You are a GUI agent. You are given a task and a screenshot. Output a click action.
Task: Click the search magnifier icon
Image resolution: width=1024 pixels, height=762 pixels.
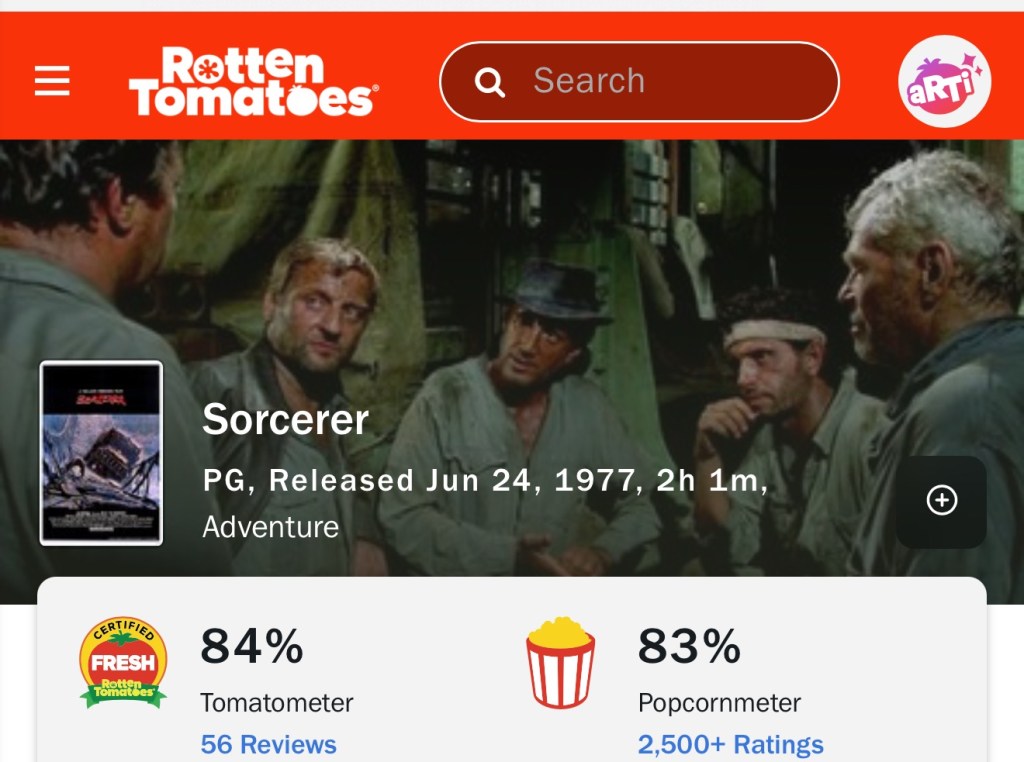(x=489, y=82)
